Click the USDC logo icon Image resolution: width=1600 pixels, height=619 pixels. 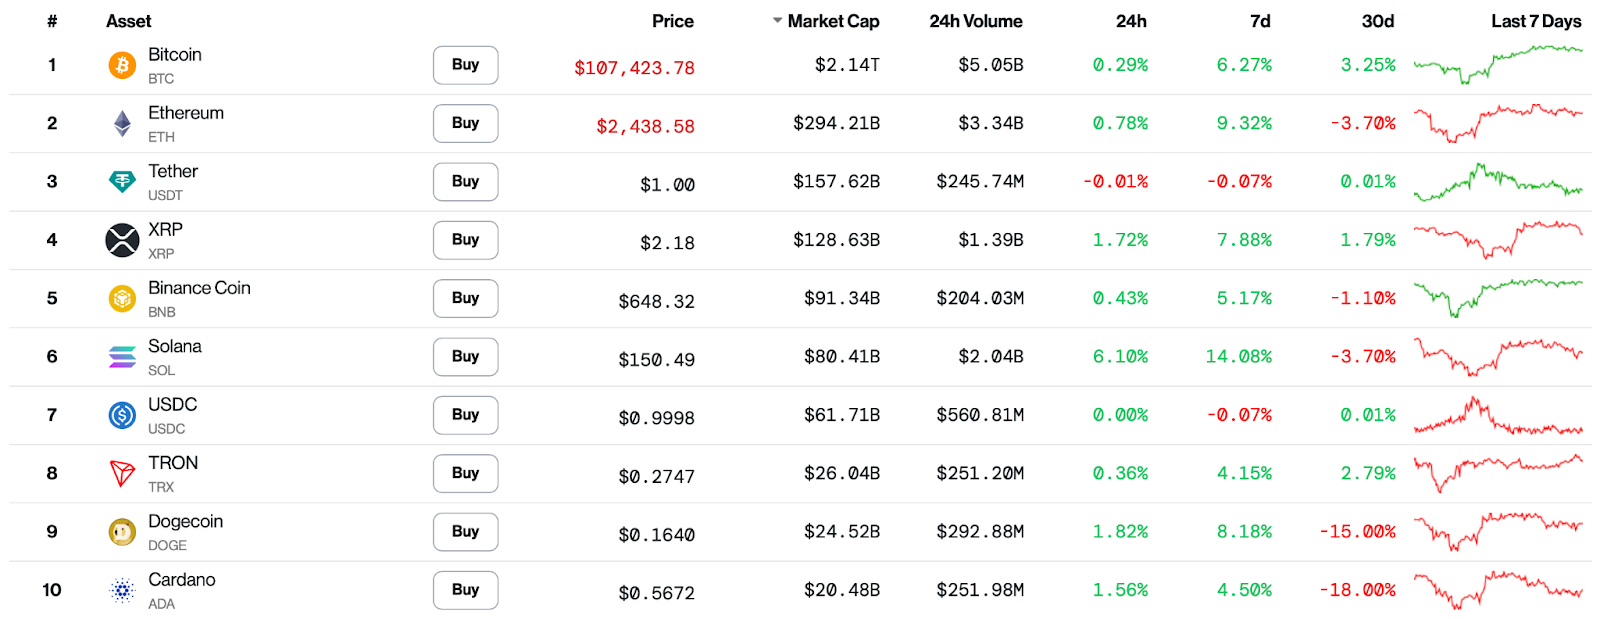point(122,415)
